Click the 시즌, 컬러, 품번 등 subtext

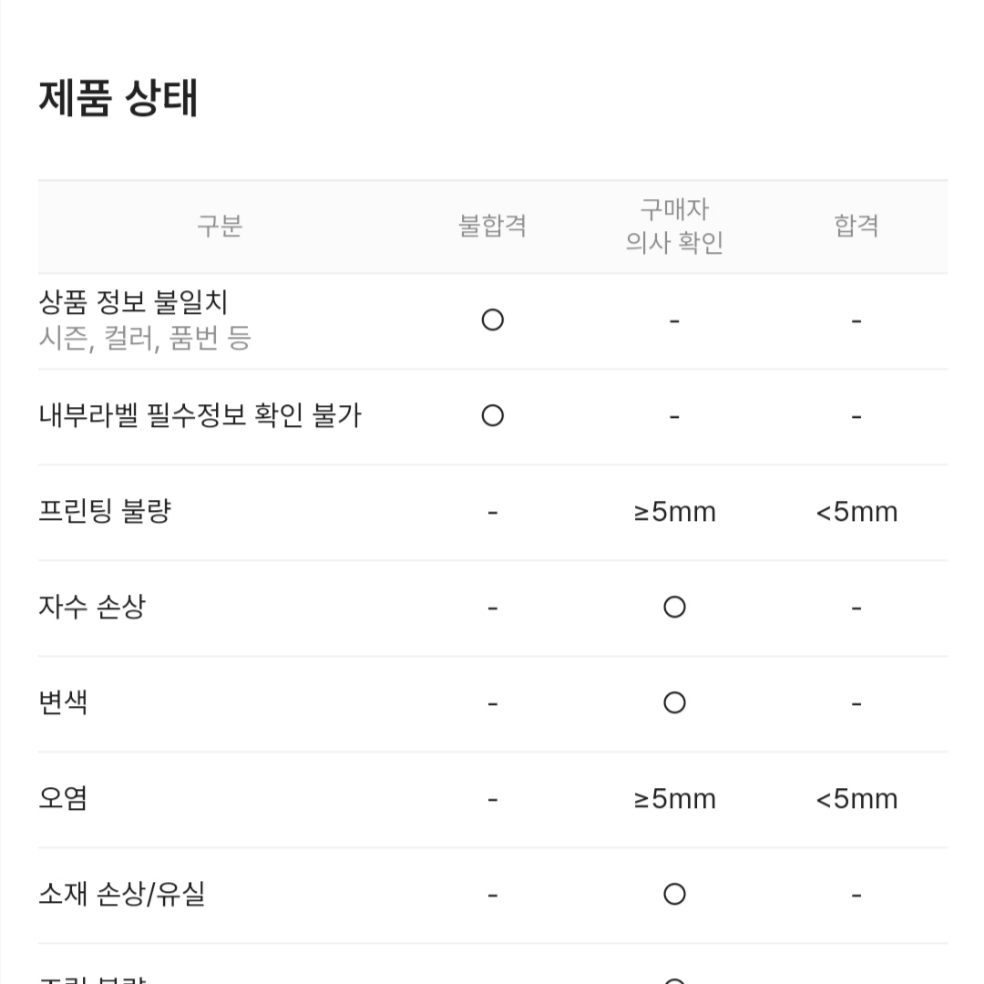click(145, 338)
